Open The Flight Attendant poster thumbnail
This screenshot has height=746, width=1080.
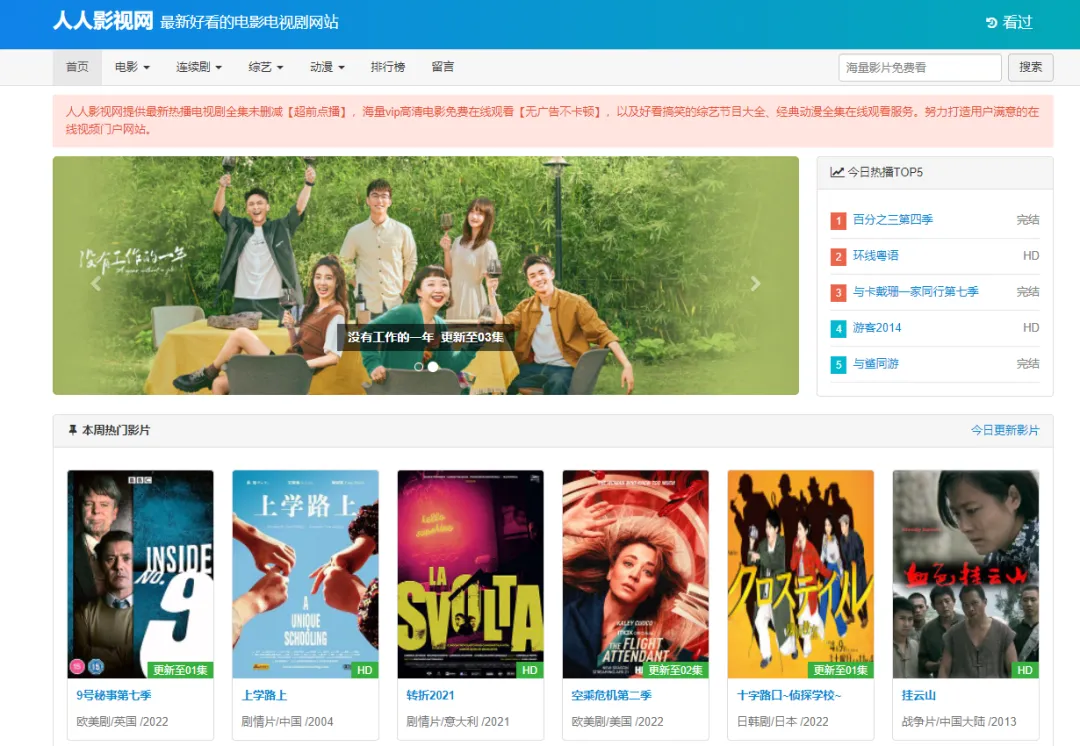636,574
